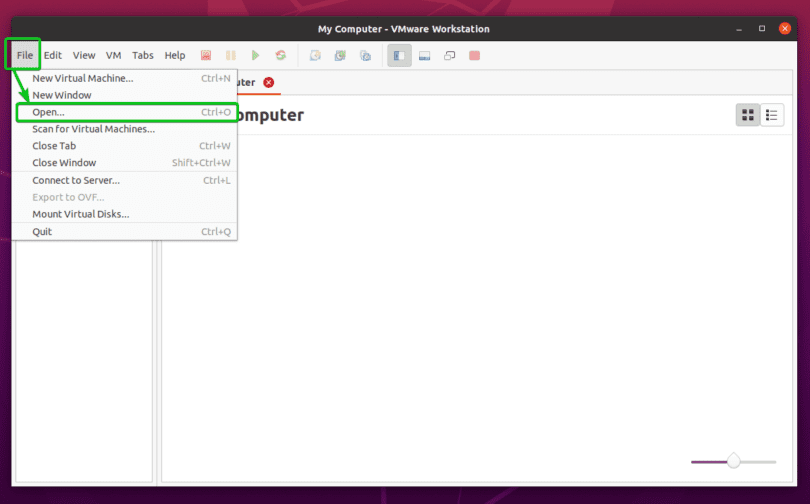
Task: Select Connect to Server... entry
Action: point(124,180)
